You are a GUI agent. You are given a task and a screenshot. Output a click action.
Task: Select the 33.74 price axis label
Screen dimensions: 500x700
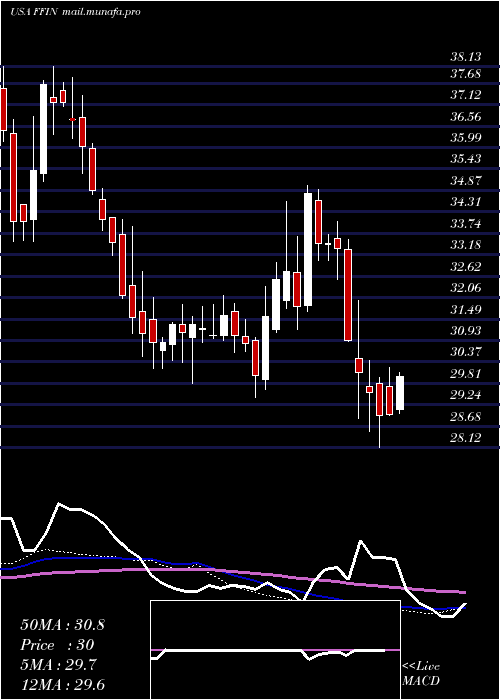(466, 223)
